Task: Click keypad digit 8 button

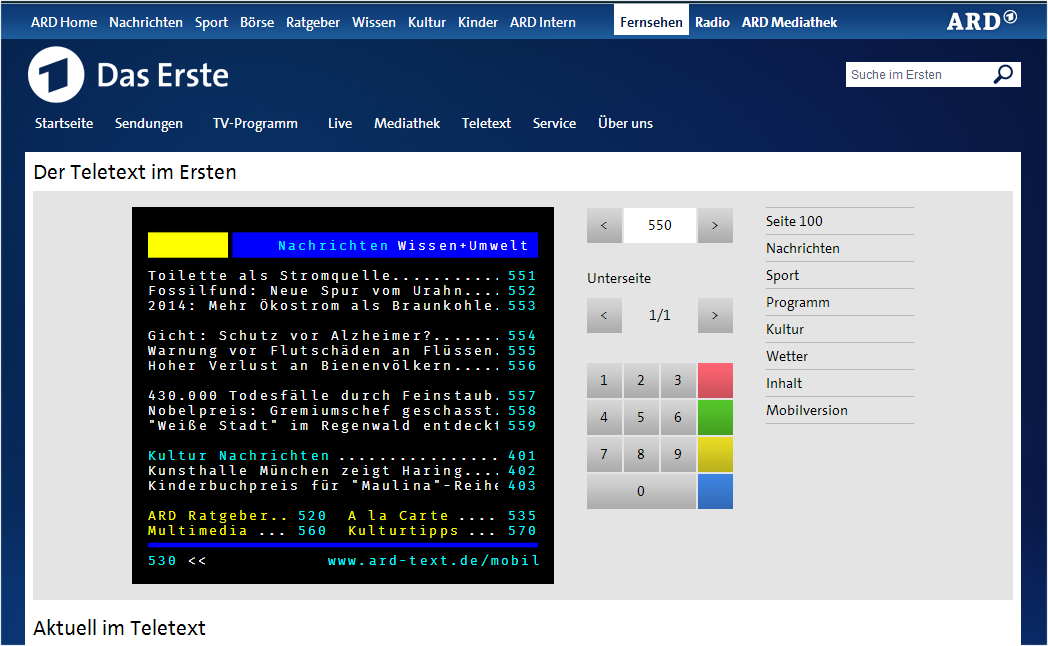Action: pos(641,454)
